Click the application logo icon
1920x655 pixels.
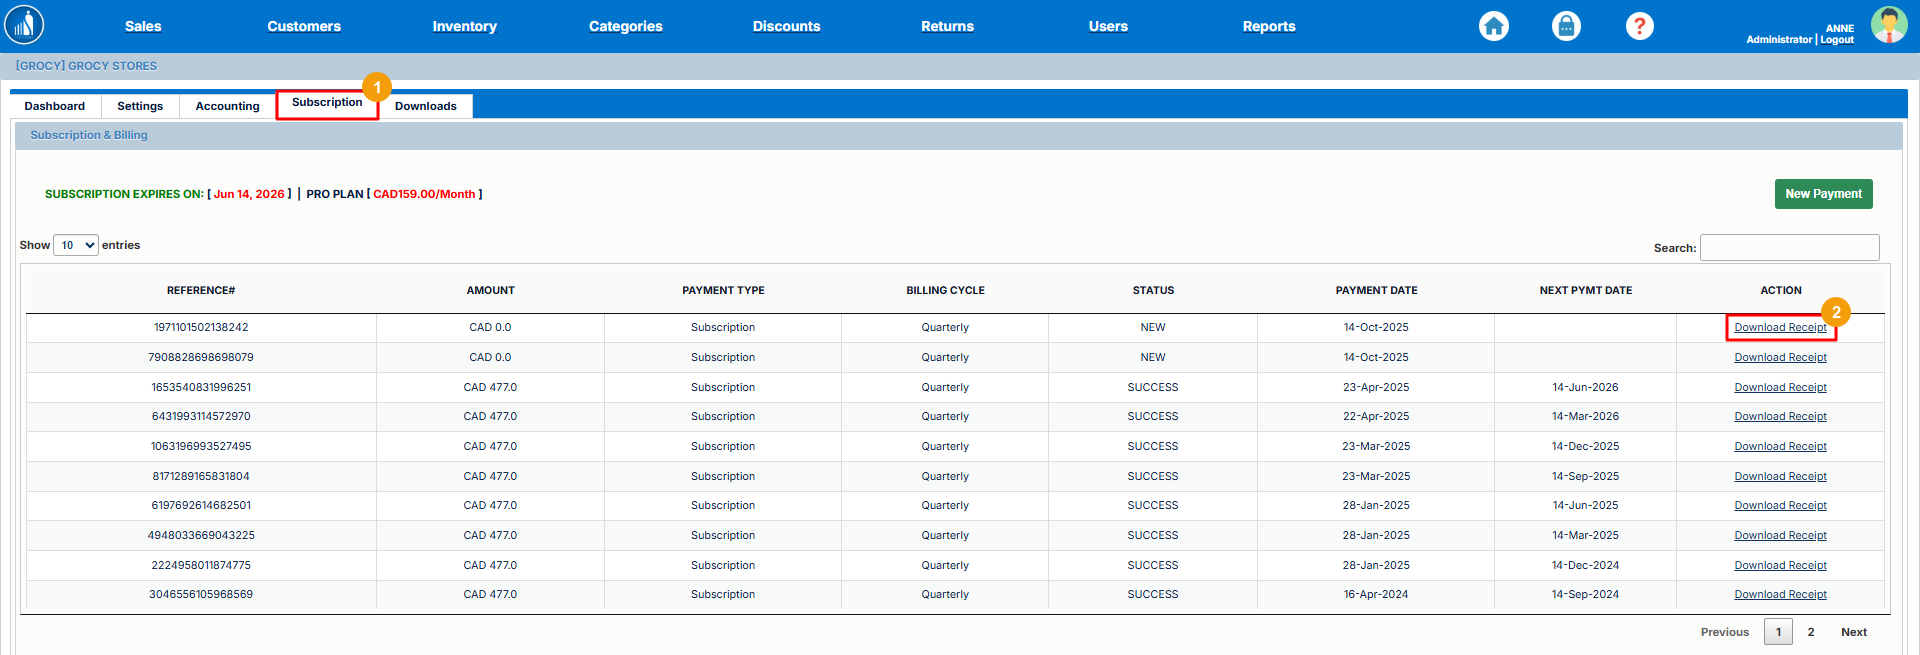(24, 25)
